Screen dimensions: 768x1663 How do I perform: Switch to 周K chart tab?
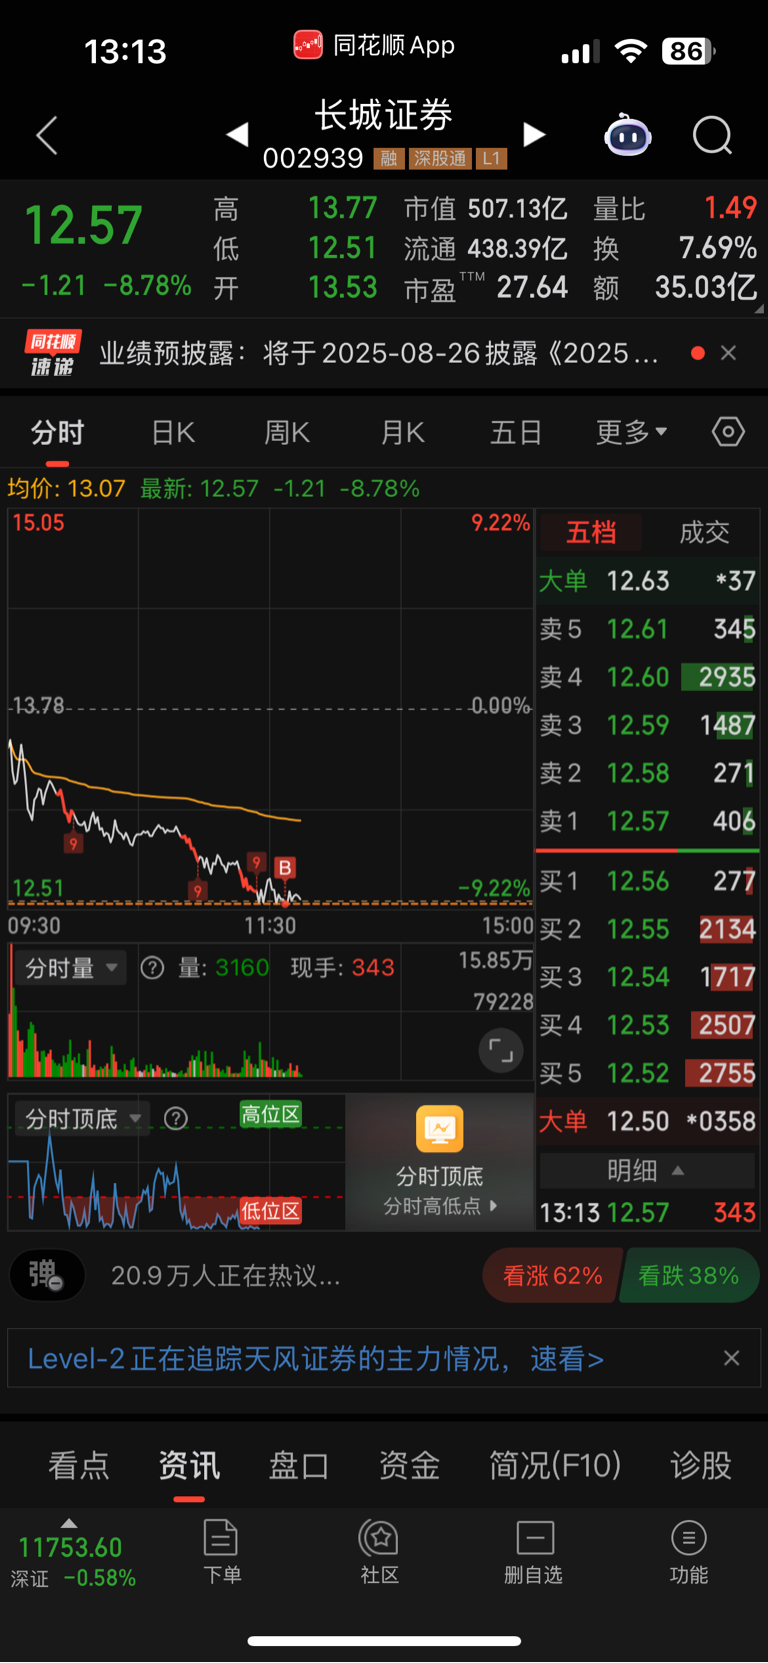pyautogui.click(x=287, y=433)
